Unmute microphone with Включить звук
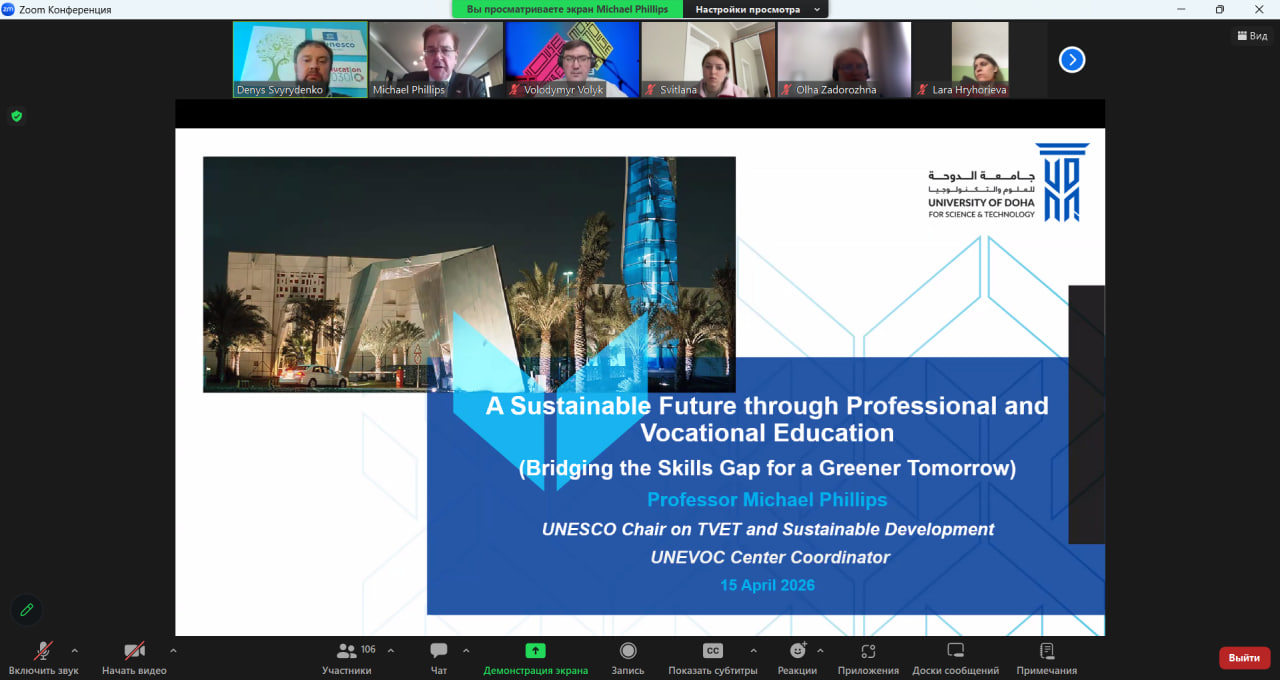Image resolution: width=1280 pixels, height=680 pixels. coord(43,651)
